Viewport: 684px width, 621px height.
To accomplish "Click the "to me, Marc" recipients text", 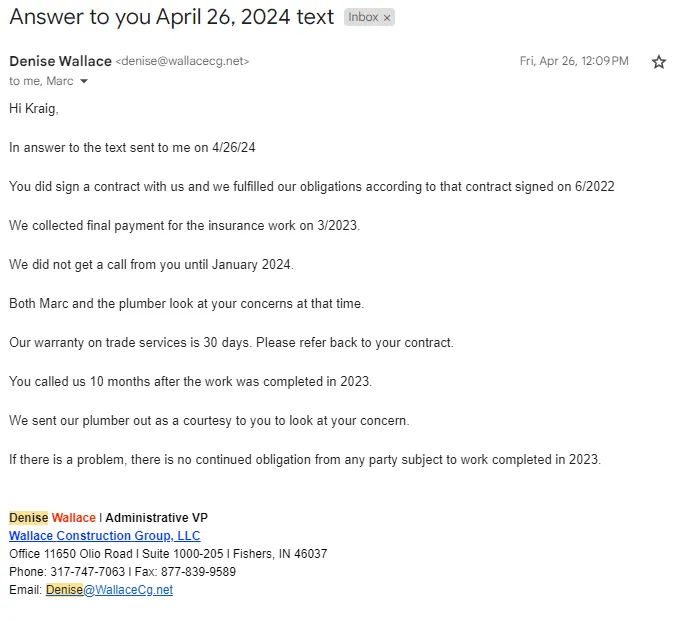I will [x=41, y=82].
